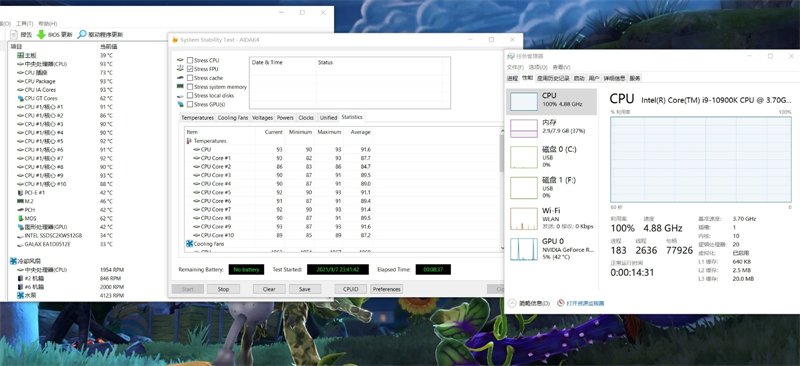800x366 pixels.
Task: Enable the Stress CPU checkbox
Action: point(190,60)
